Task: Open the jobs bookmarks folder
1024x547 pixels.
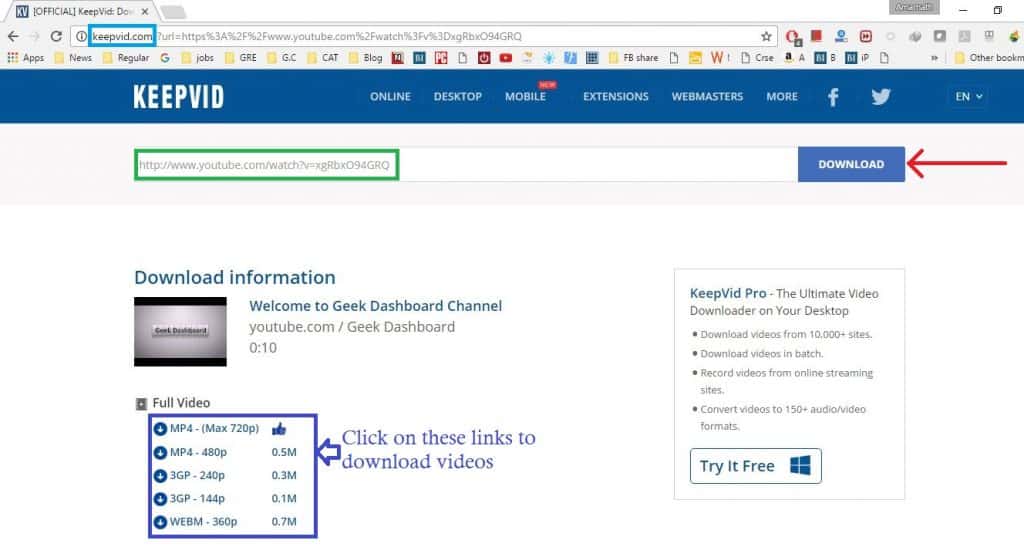Action: pyautogui.click(x=198, y=57)
